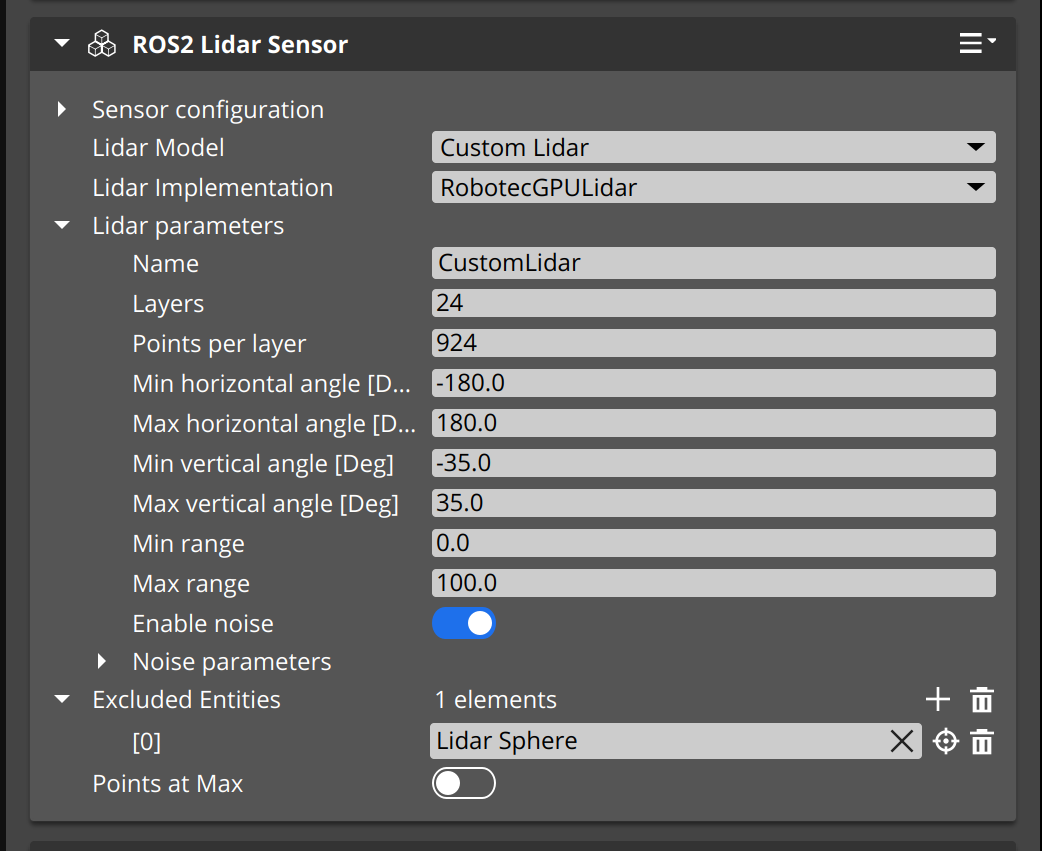Open the ROS2 Lidar Sensor component menu
The height and width of the screenshot is (851, 1042).
976,43
